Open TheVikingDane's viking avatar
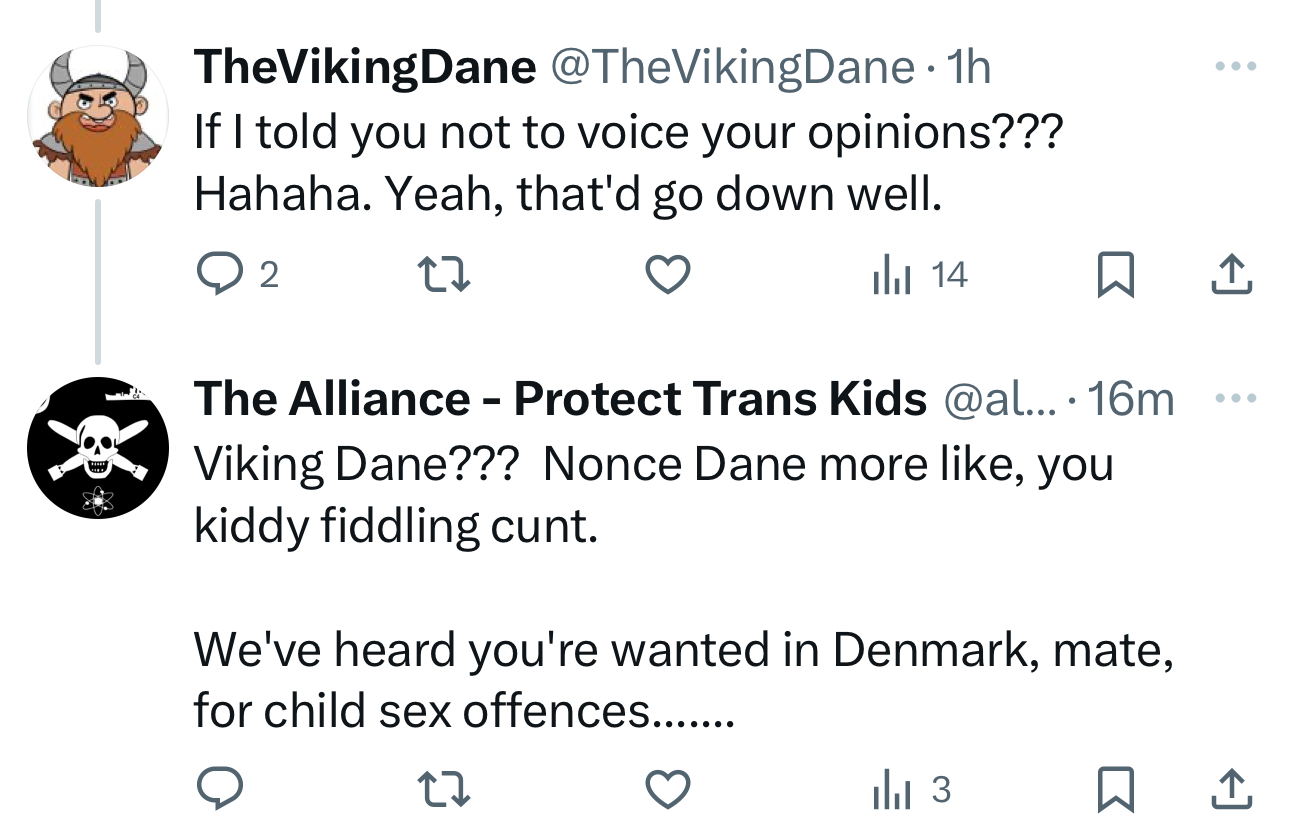 click(x=97, y=116)
